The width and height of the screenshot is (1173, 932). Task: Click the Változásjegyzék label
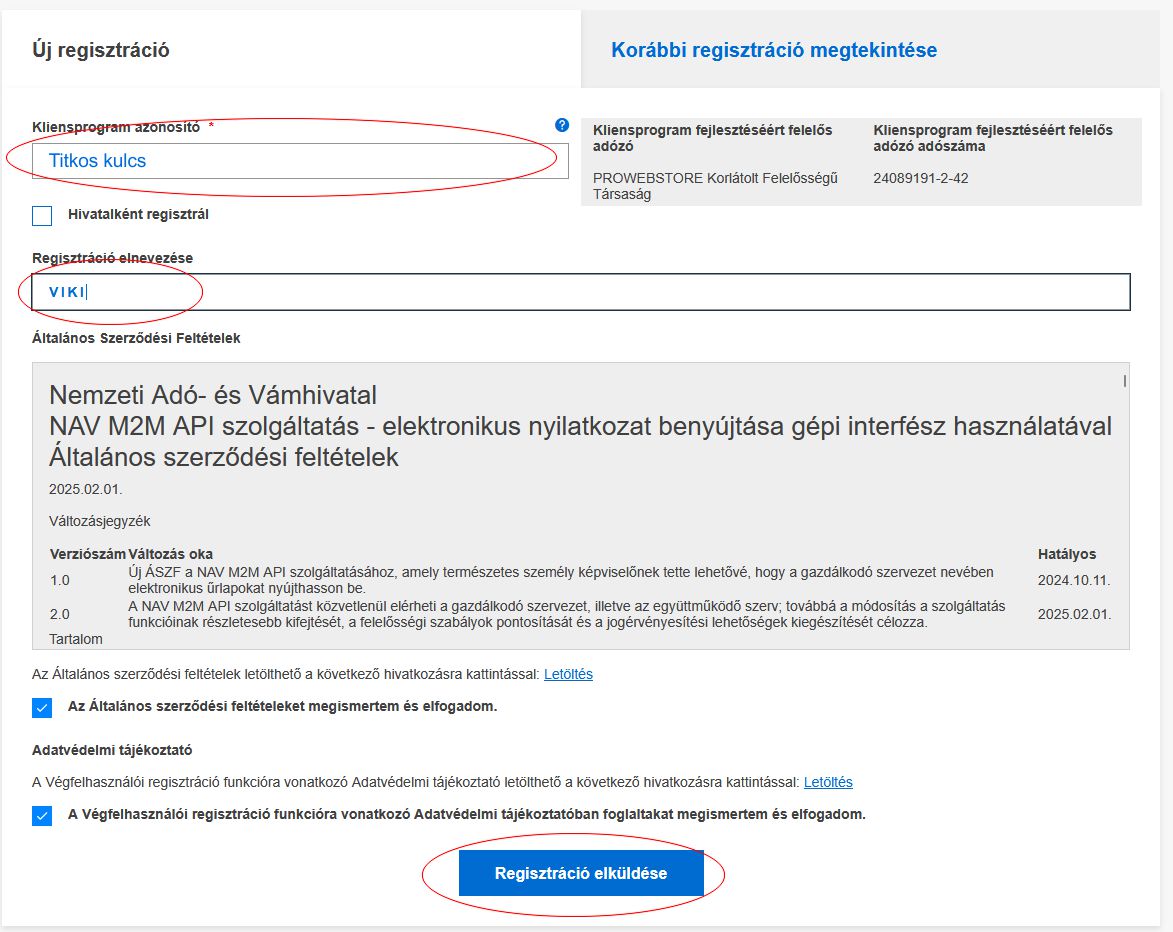tap(100, 521)
